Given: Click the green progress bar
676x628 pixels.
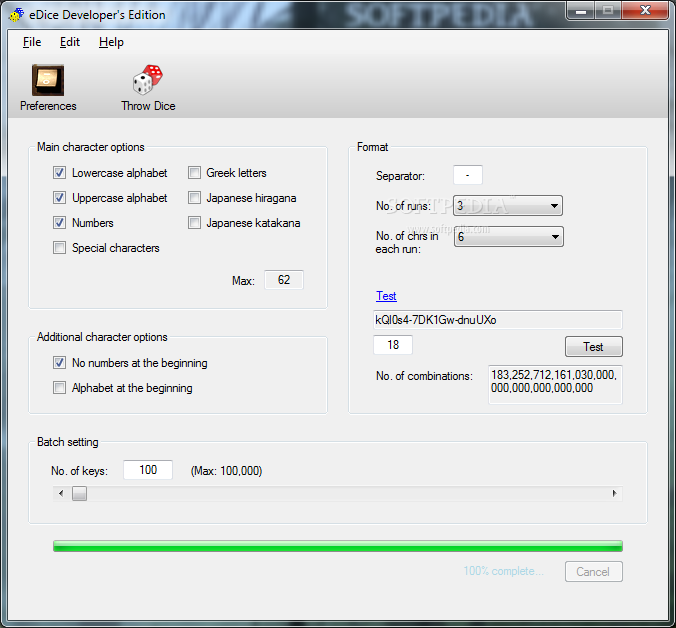Looking at the screenshot, I should point(338,546).
